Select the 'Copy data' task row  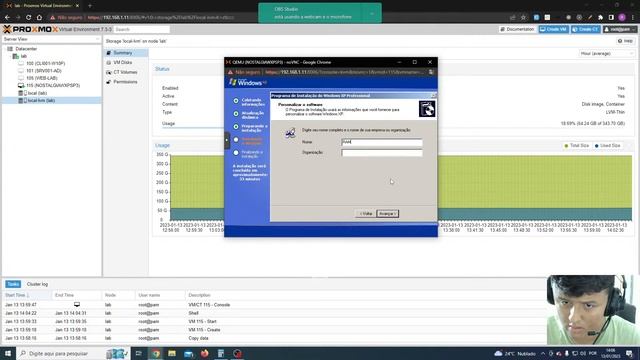coord(273,338)
